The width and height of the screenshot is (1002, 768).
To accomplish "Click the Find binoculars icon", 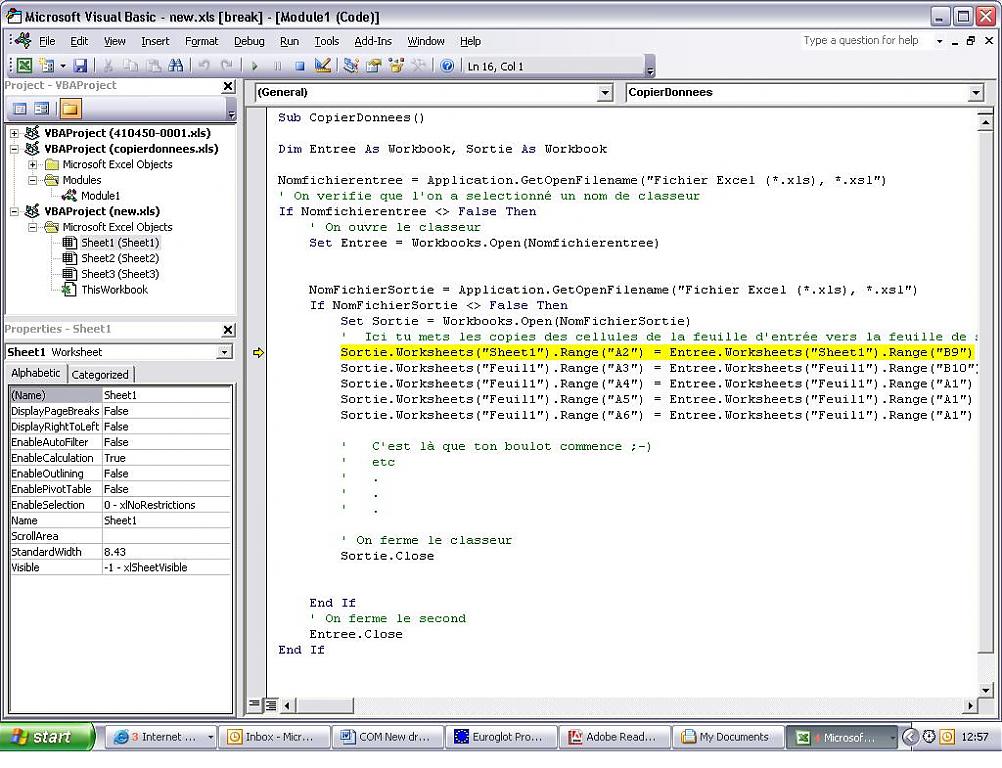I will (x=176, y=66).
